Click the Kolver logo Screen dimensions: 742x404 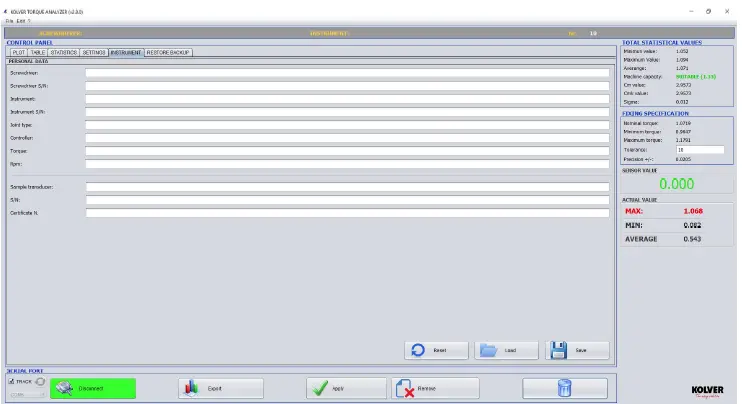pyautogui.click(x=707, y=391)
